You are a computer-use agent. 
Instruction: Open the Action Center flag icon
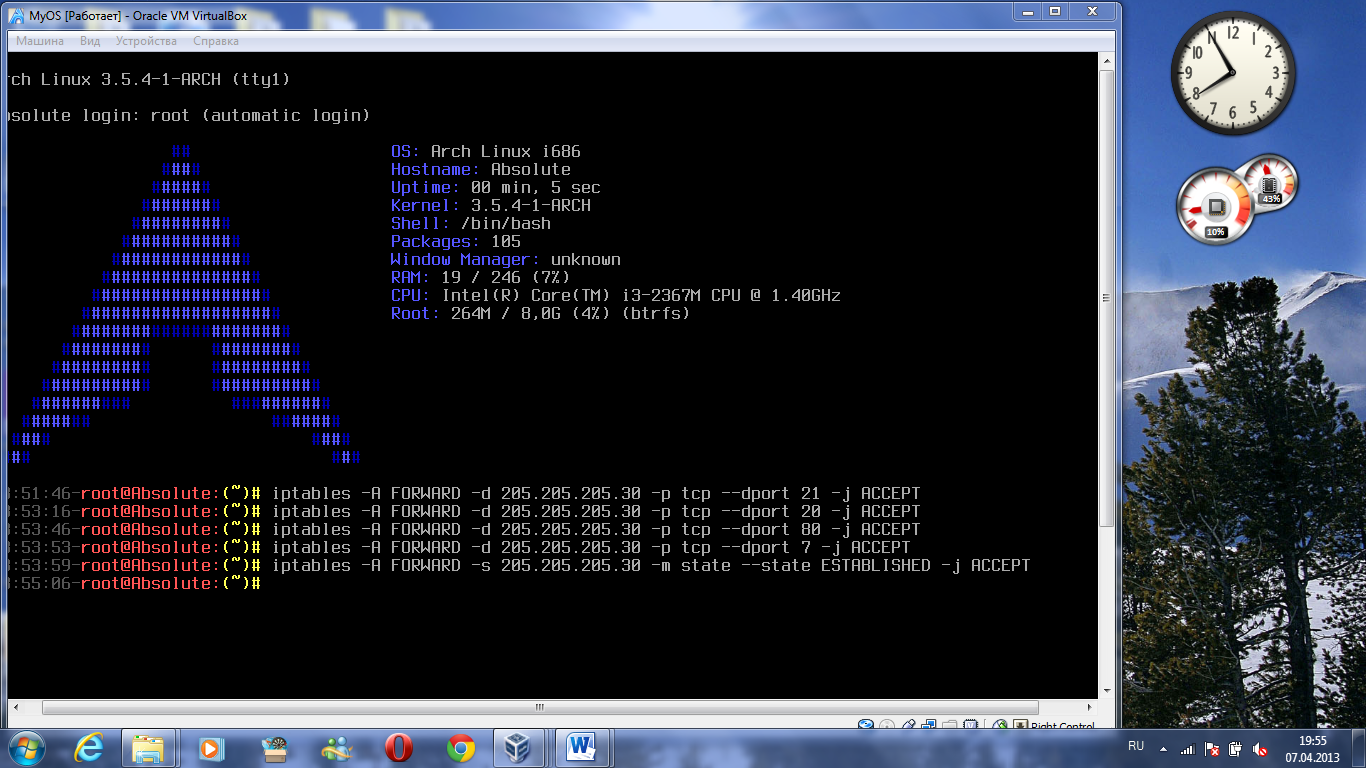1212,749
